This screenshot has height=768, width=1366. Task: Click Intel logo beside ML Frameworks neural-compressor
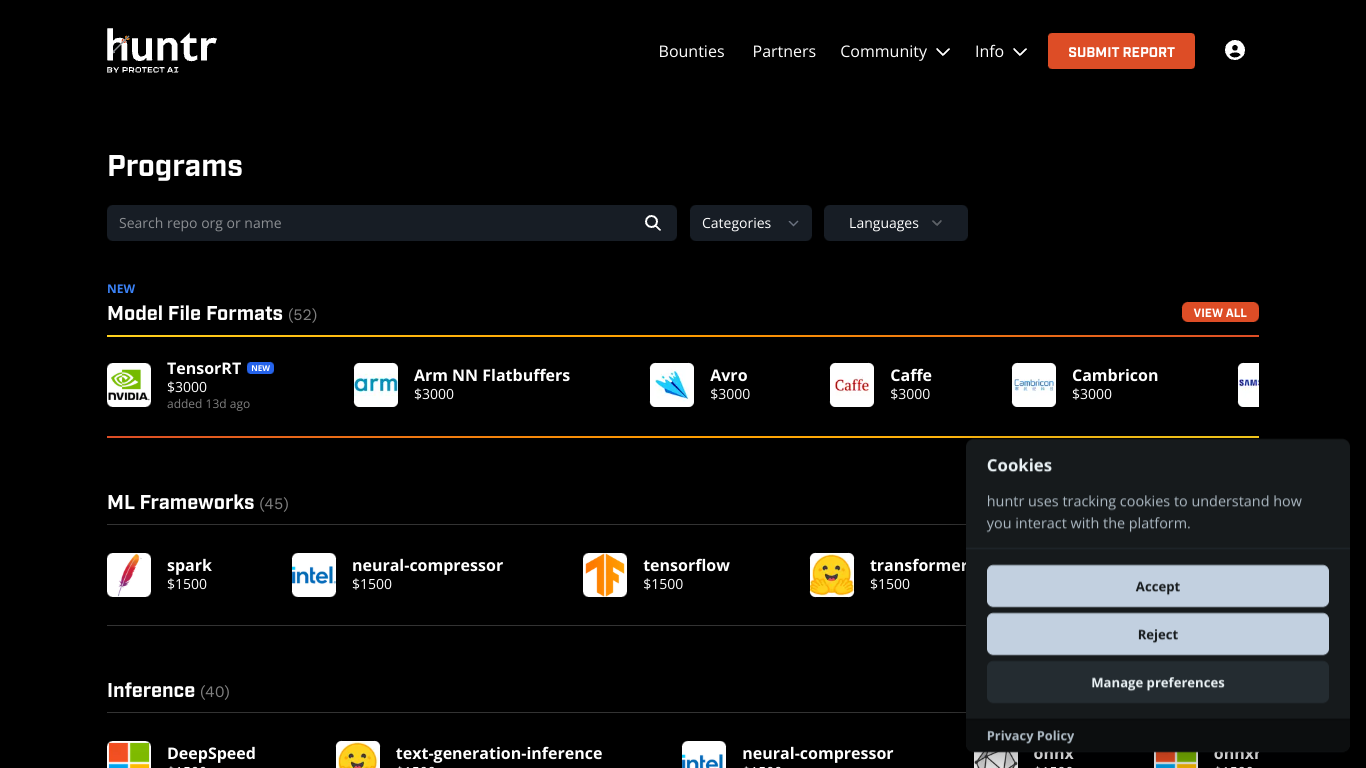[314, 575]
